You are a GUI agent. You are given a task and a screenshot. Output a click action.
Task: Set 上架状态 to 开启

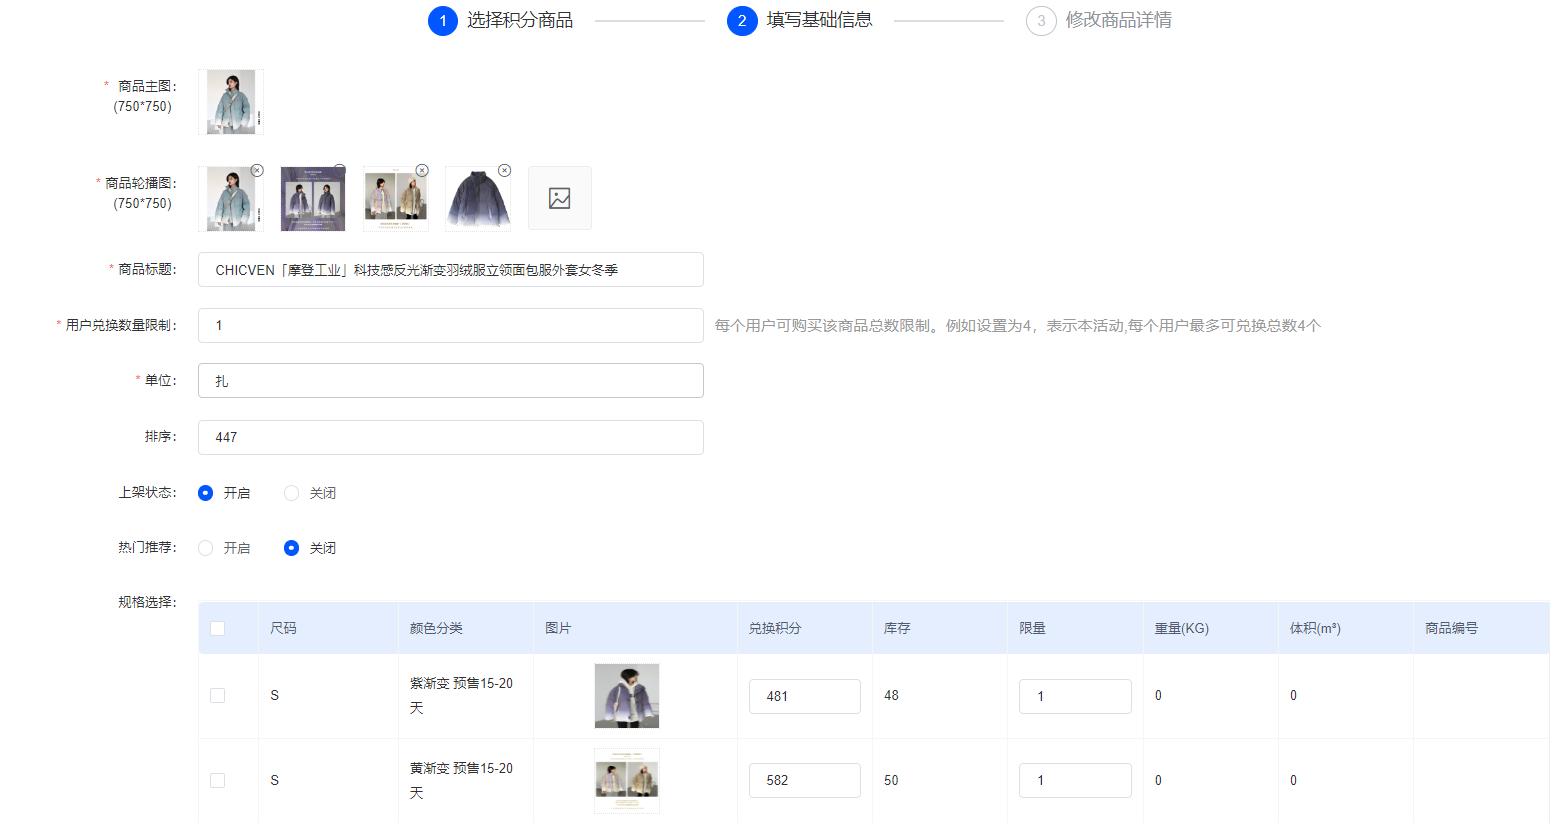(x=206, y=493)
